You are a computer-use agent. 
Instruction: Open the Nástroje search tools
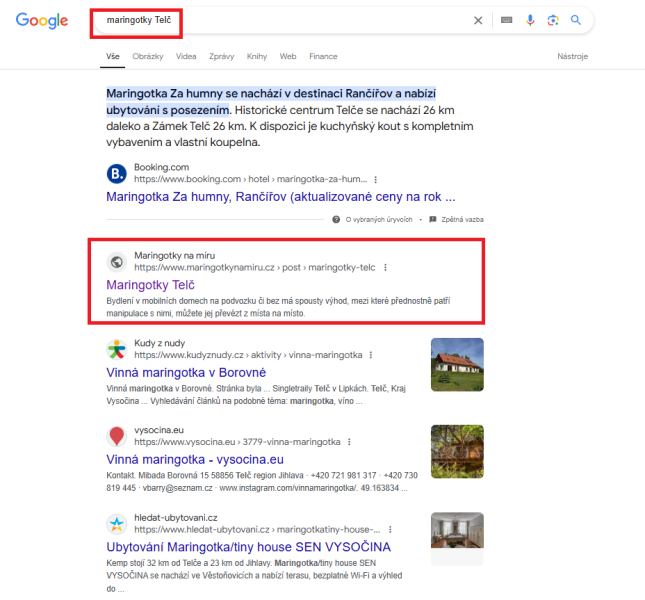573,56
